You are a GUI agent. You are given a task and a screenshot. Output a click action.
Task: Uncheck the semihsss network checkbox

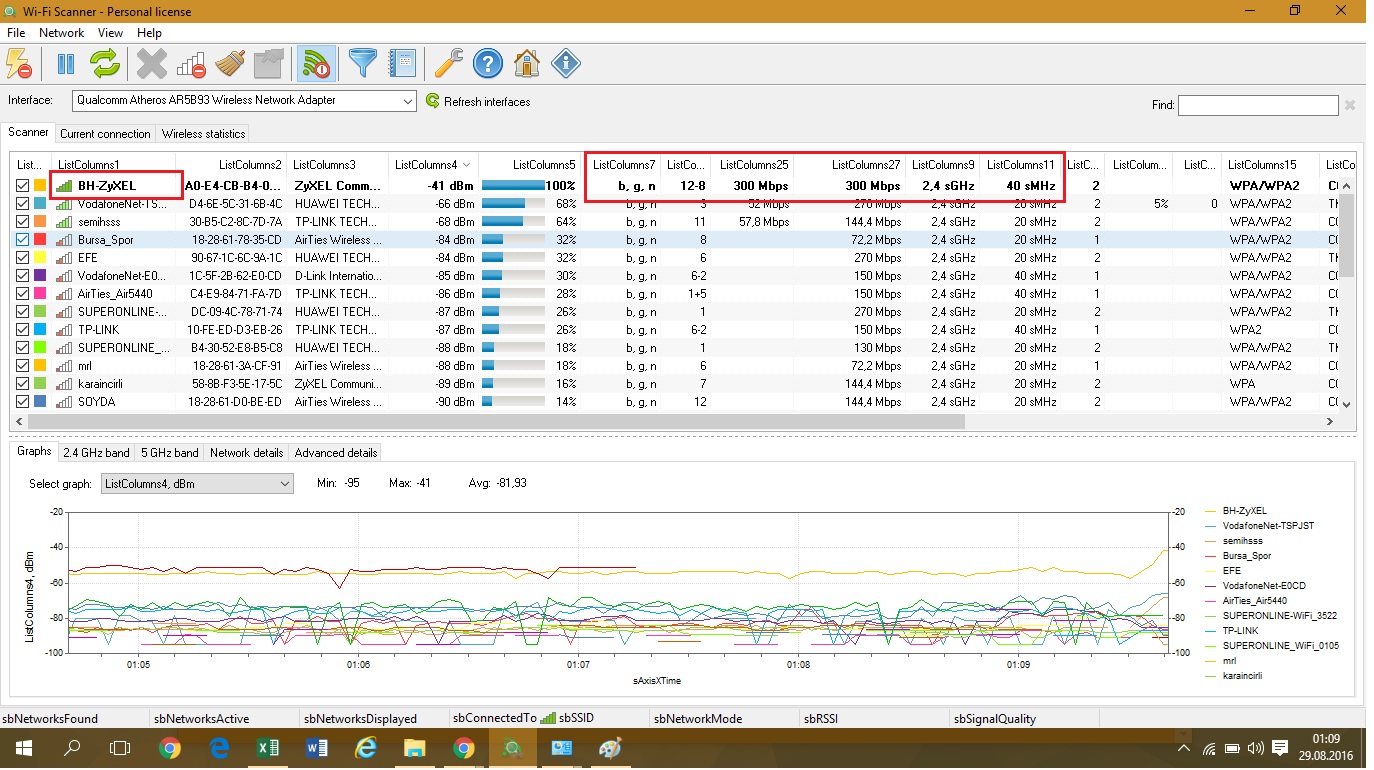pos(23,222)
